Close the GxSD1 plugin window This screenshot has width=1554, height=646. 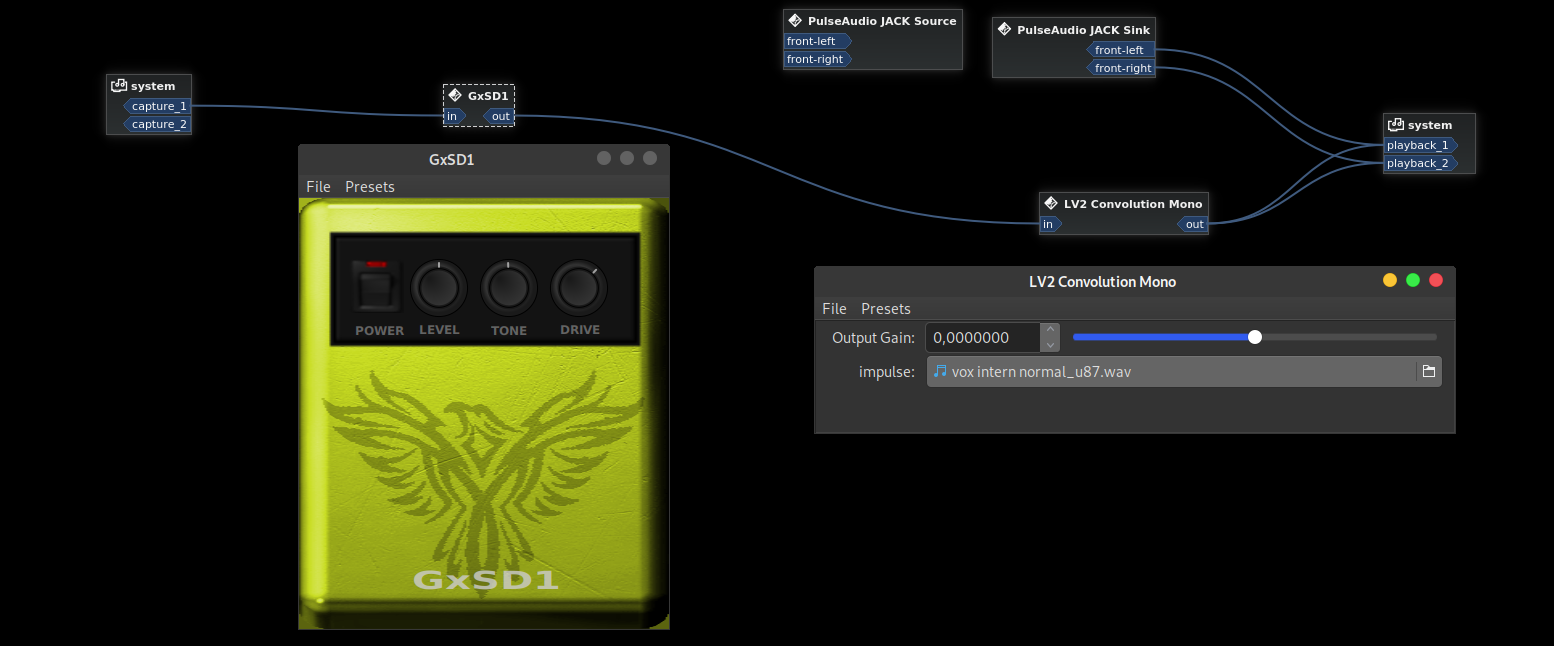point(650,158)
